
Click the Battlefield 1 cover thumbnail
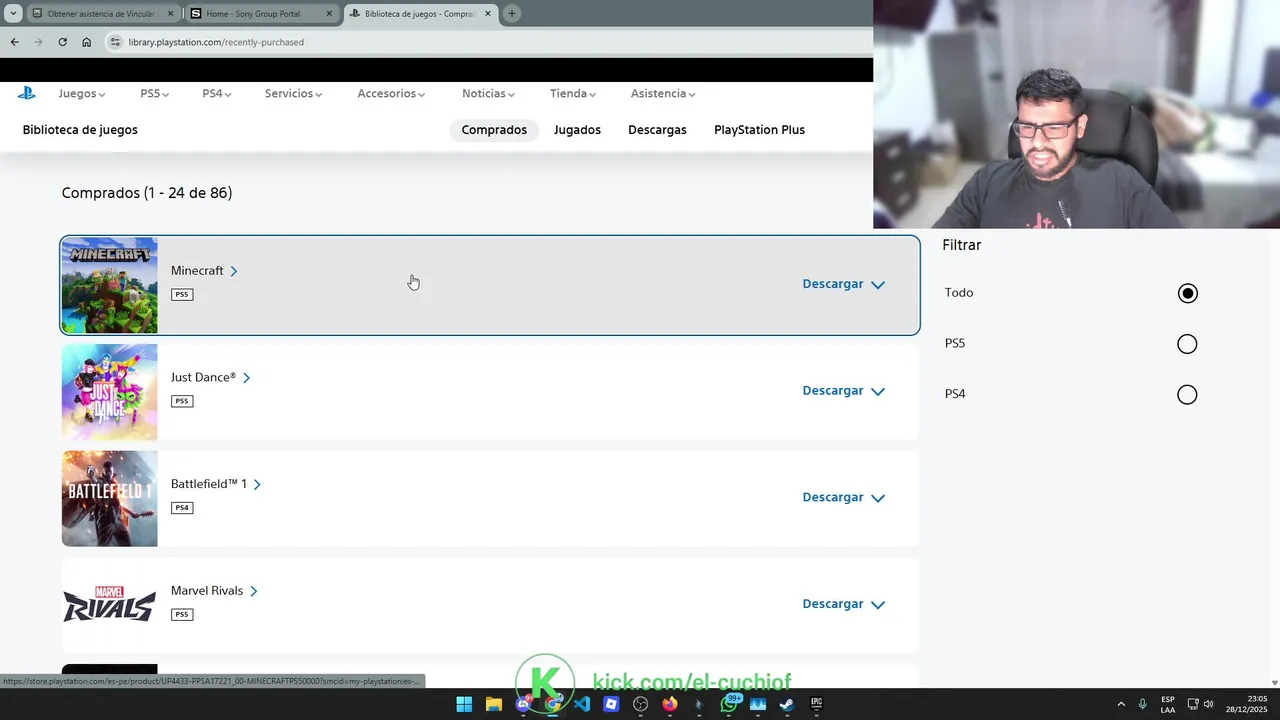pos(109,498)
